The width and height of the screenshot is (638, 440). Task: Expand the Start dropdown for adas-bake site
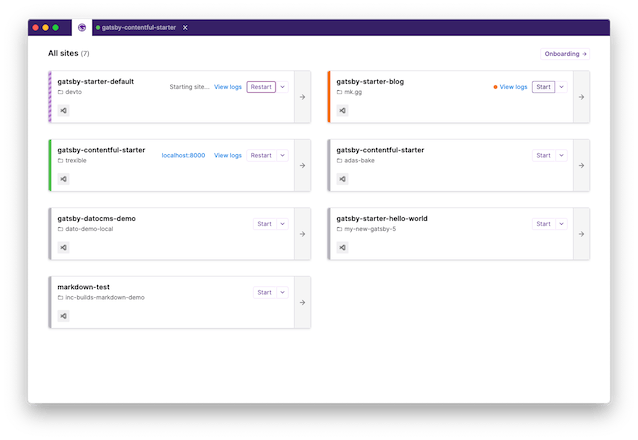(562, 155)
